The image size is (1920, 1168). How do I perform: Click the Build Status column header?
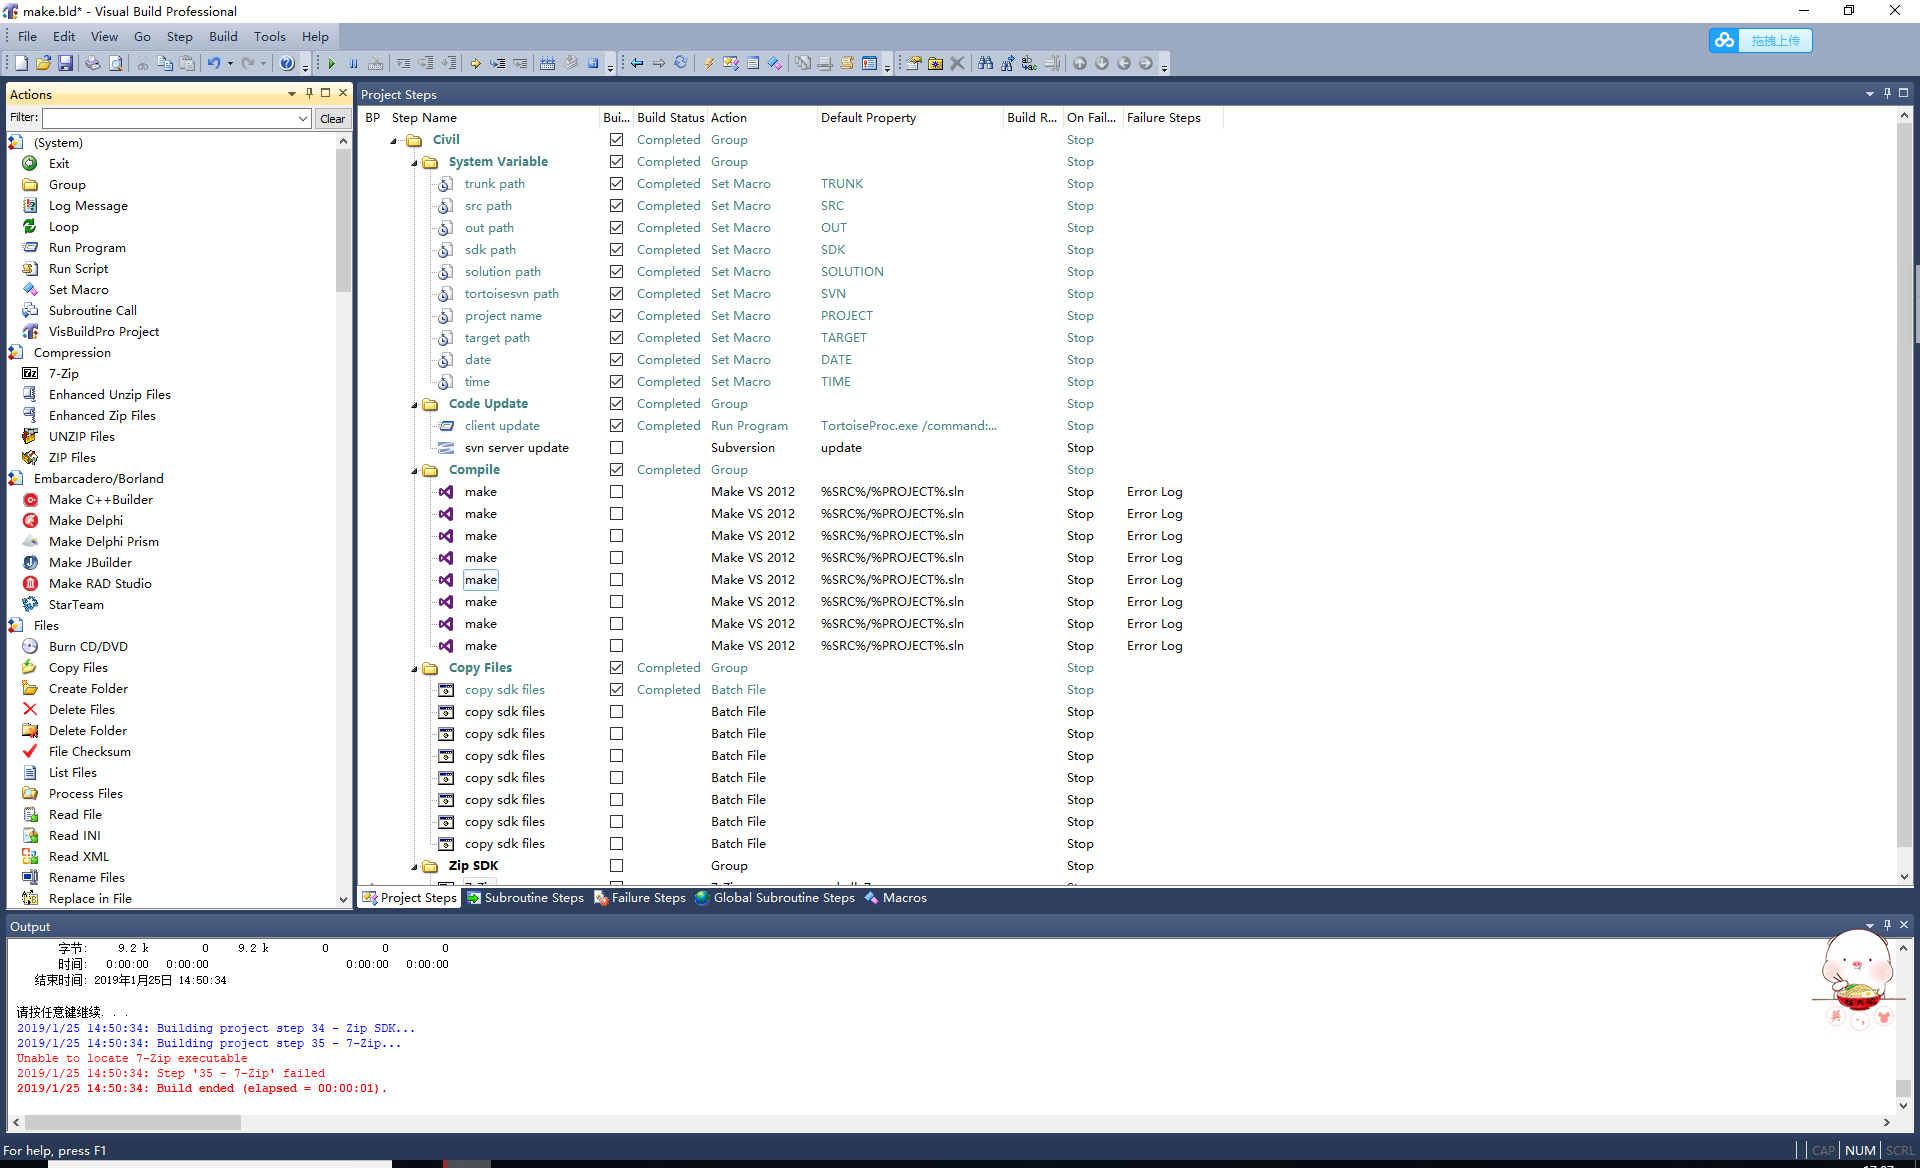(670, 118)
